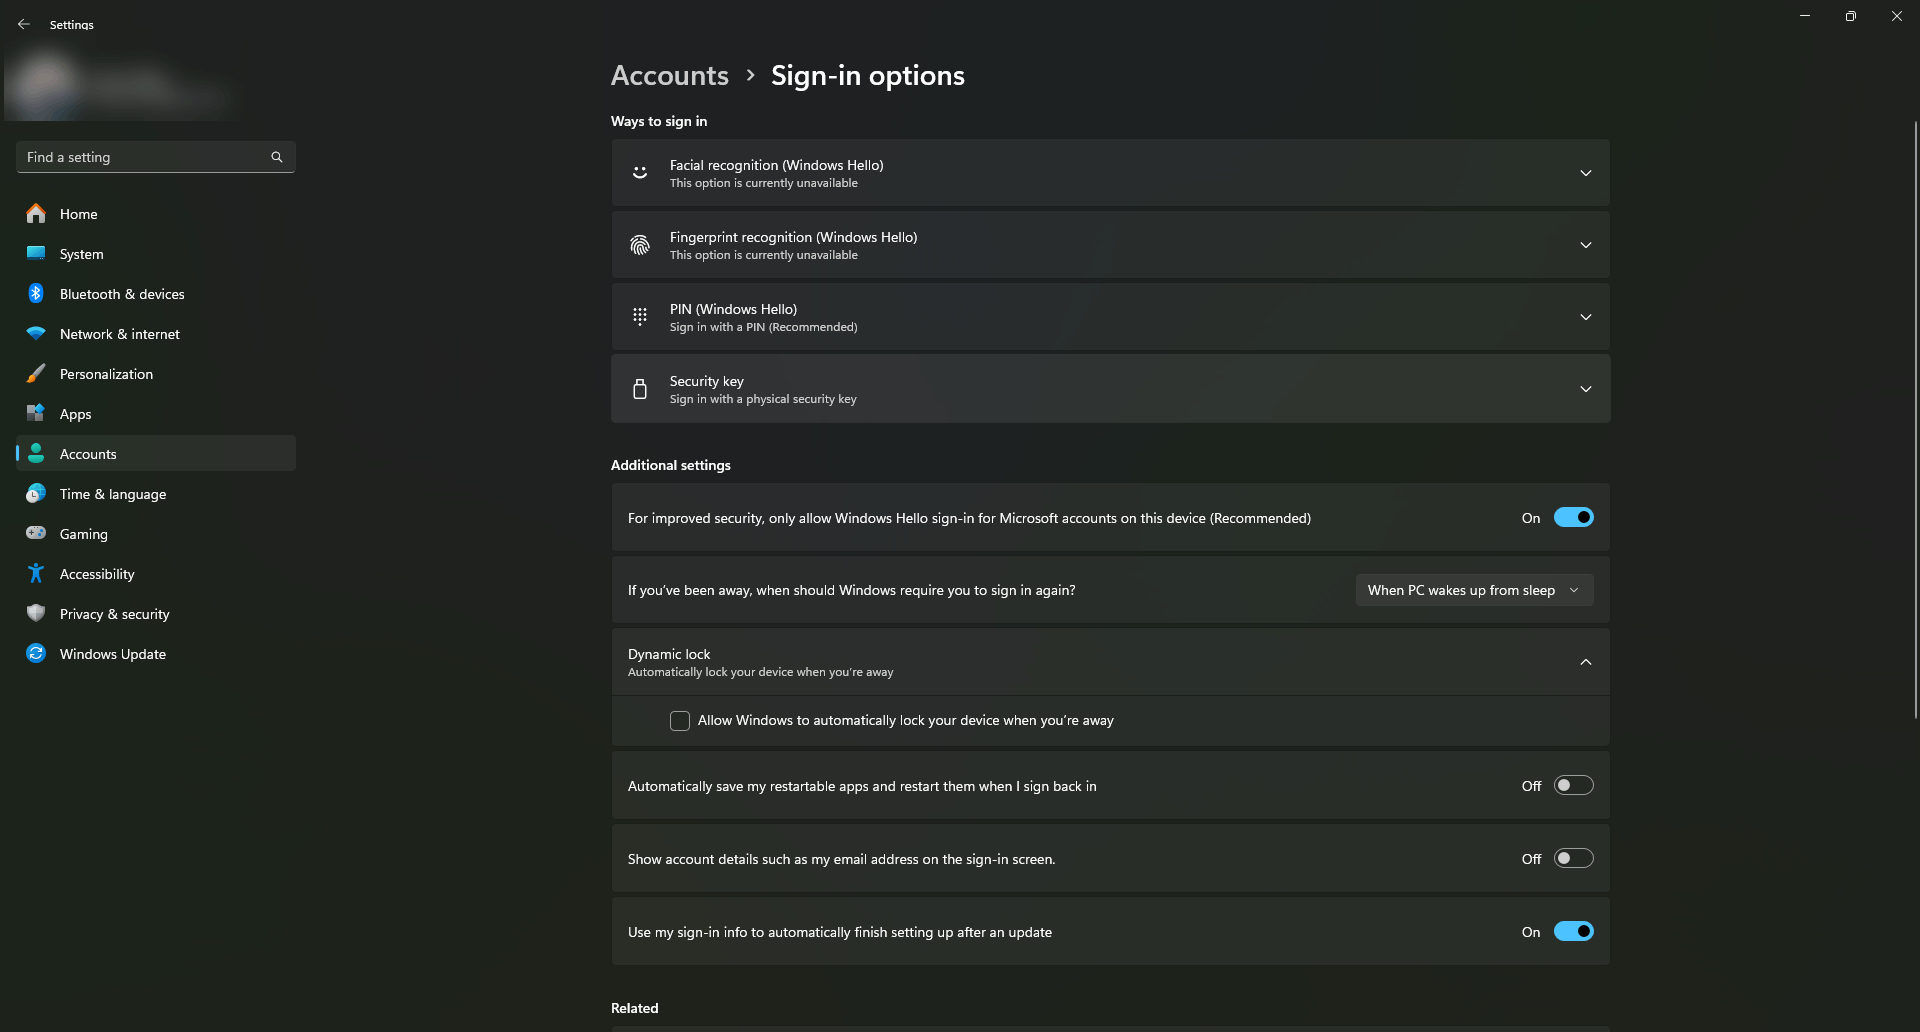The width and height of the screenshot is (1920, 1032).
Task: Click Bluetooth & devices label
Action: point(122,294)
